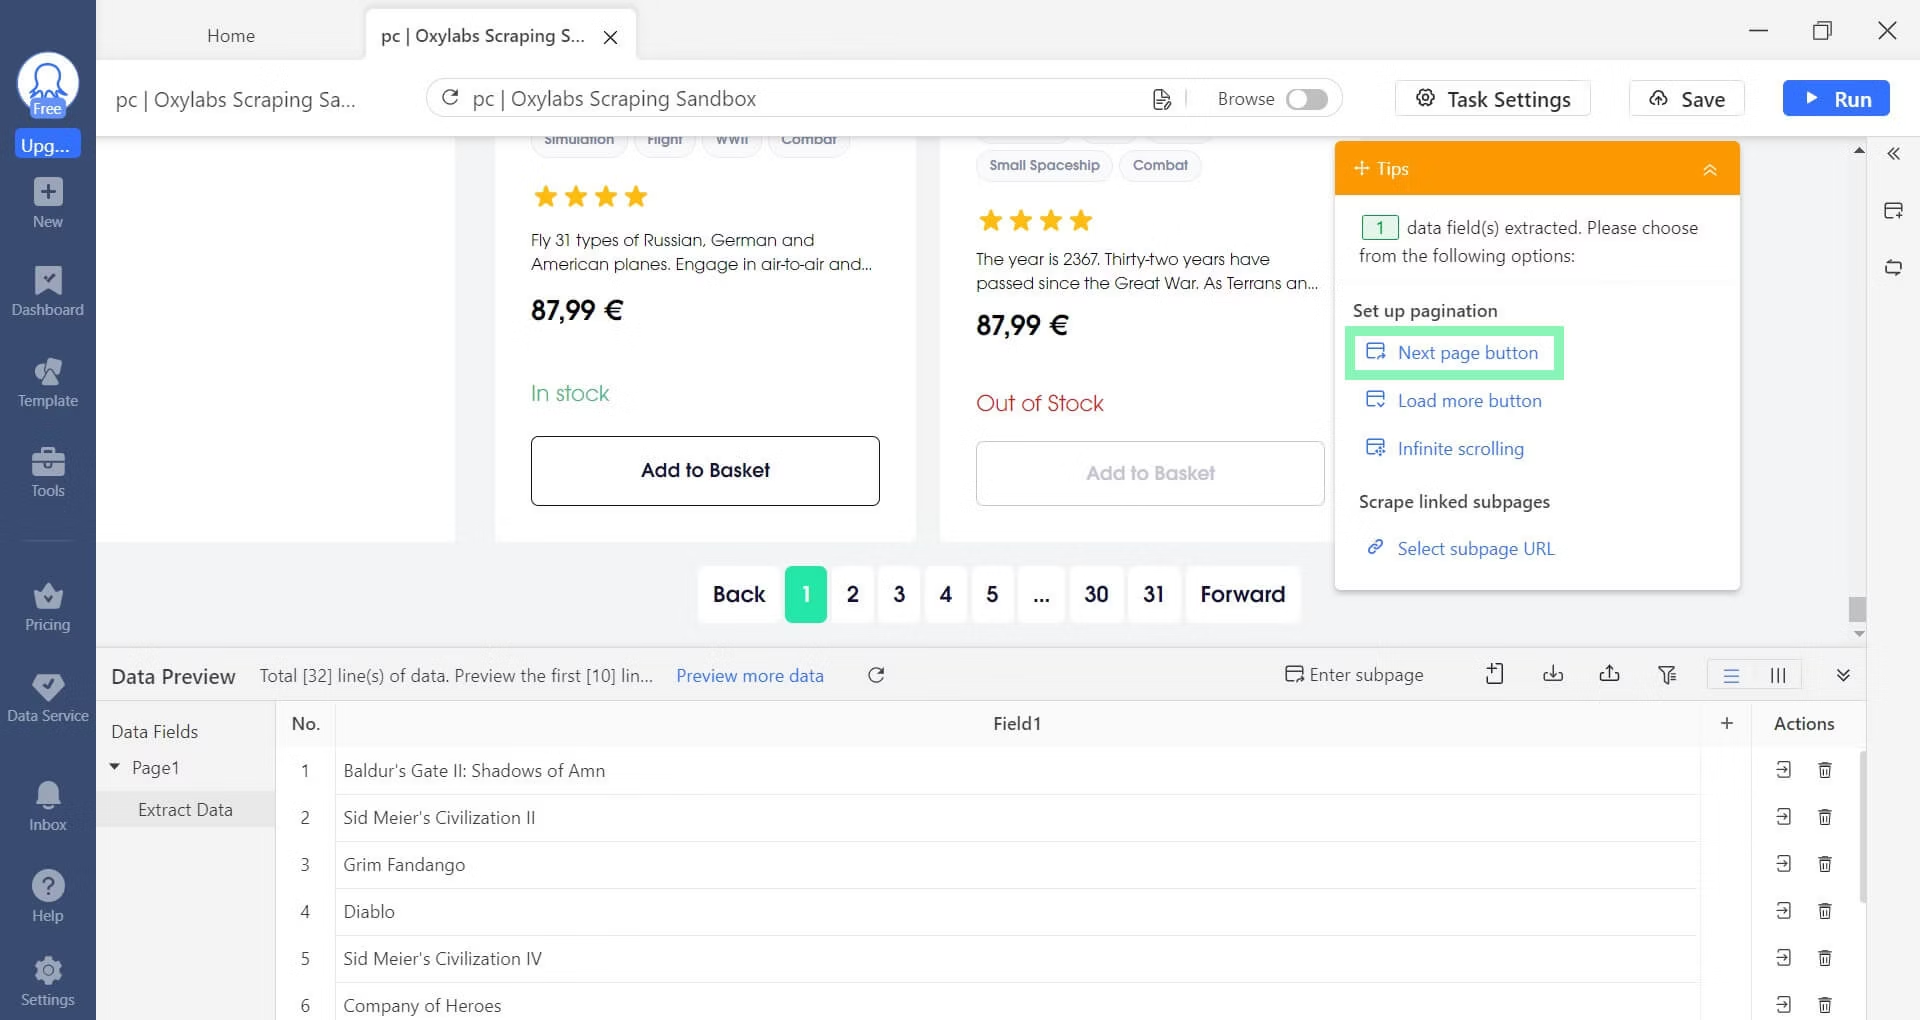The height and width of the screenshot is (1020, 1920).
Task: Click the add column plus icon
Action: click(1726, 723)
